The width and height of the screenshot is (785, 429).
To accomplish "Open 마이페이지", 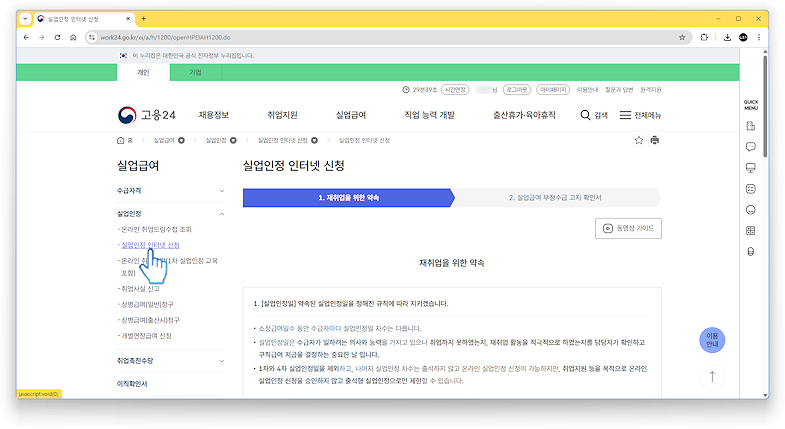I will pyautogui.click(x=553, y=90).
